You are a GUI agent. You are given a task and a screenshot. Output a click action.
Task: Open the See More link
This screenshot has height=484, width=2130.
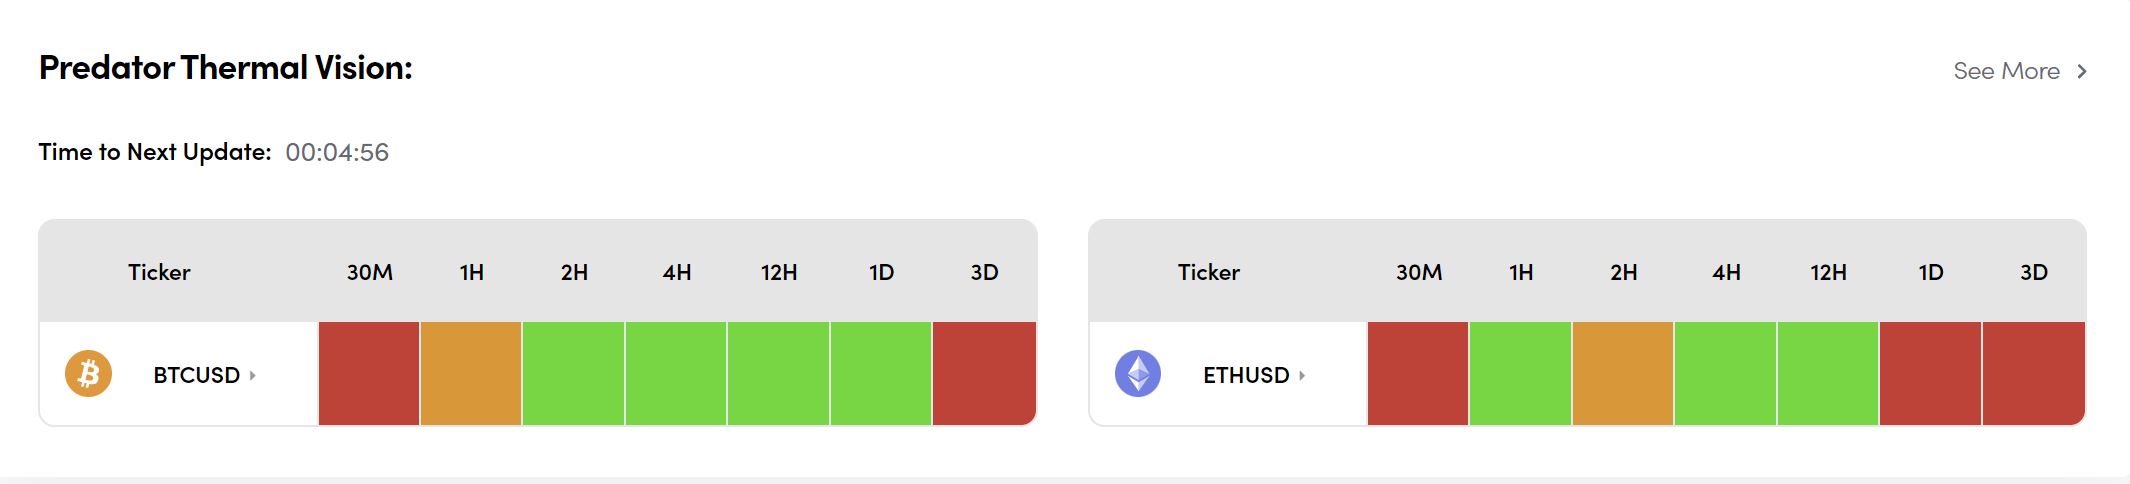[x=2006, y=71]
